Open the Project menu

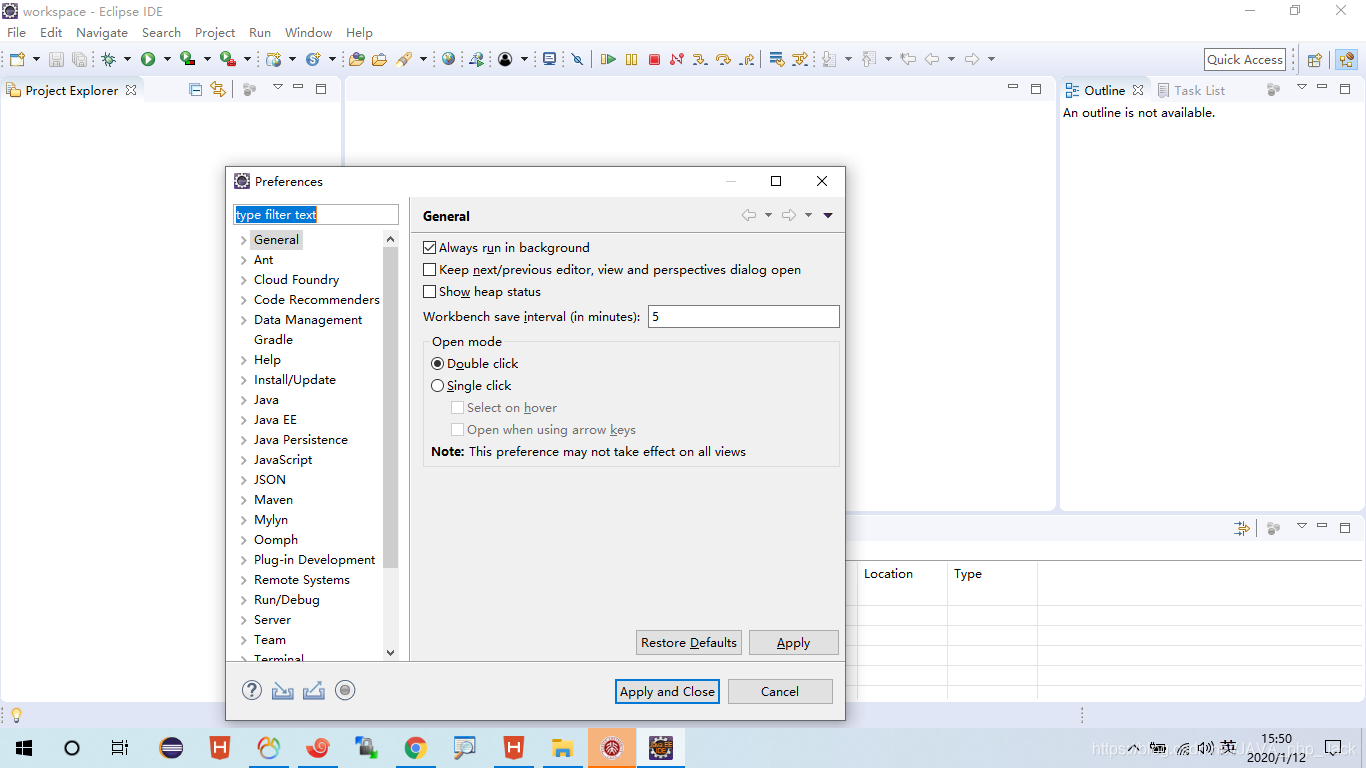click(x=215, y=32)
